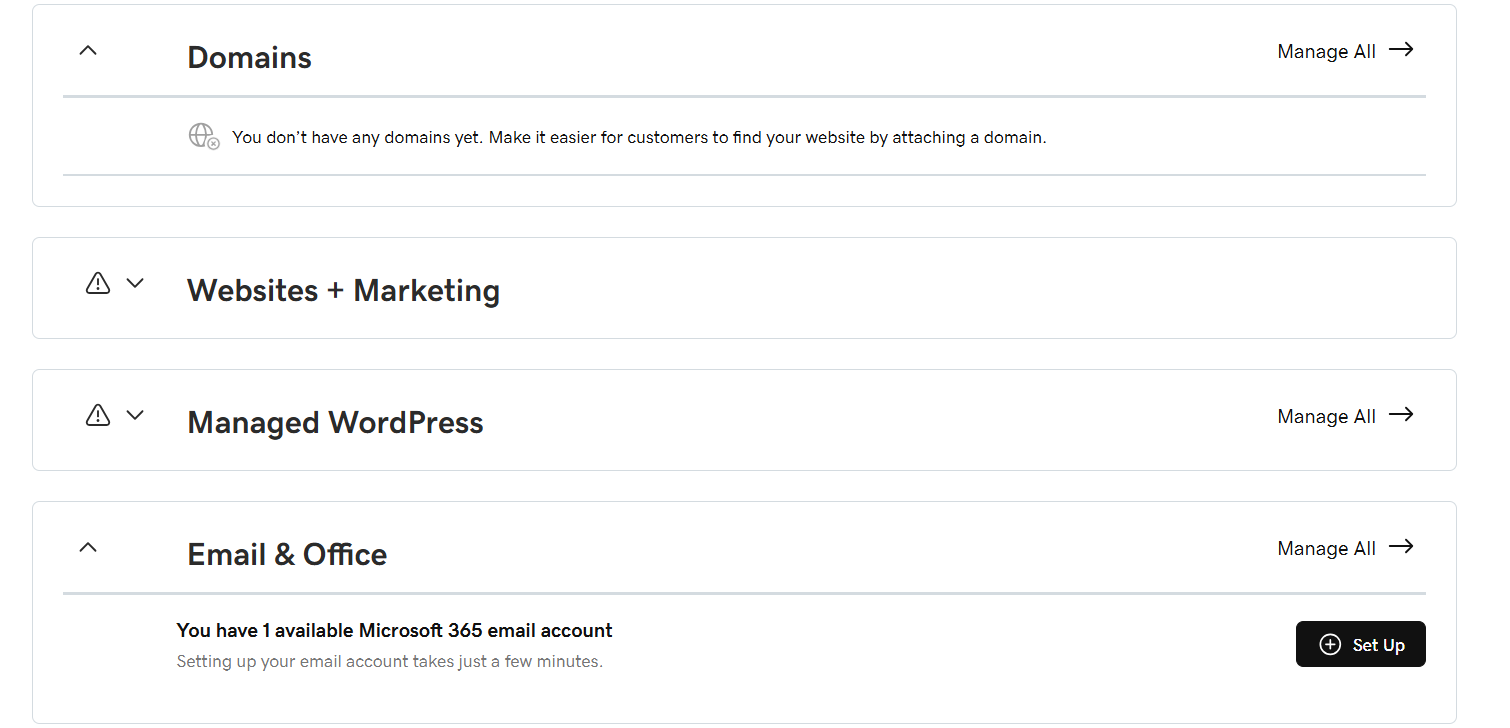Screen dimensions: 1510x728
Task: Click the warning icon beside Websites + Marketing
Action: (x=98, y=284)
